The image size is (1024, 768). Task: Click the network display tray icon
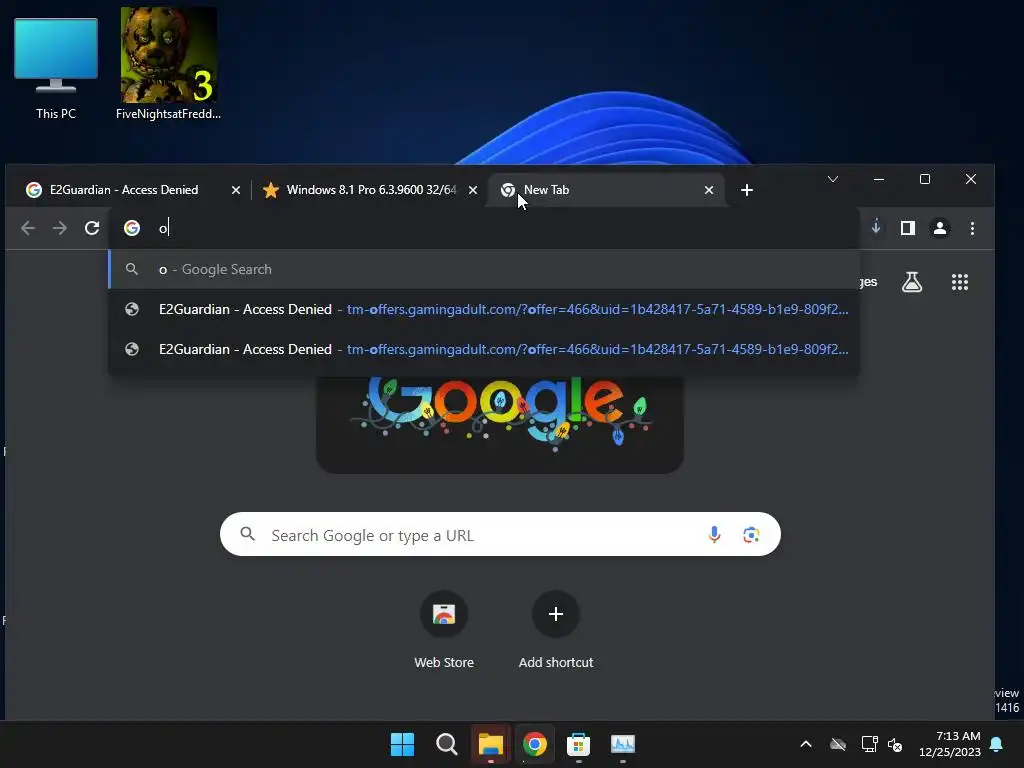(869, 744)
